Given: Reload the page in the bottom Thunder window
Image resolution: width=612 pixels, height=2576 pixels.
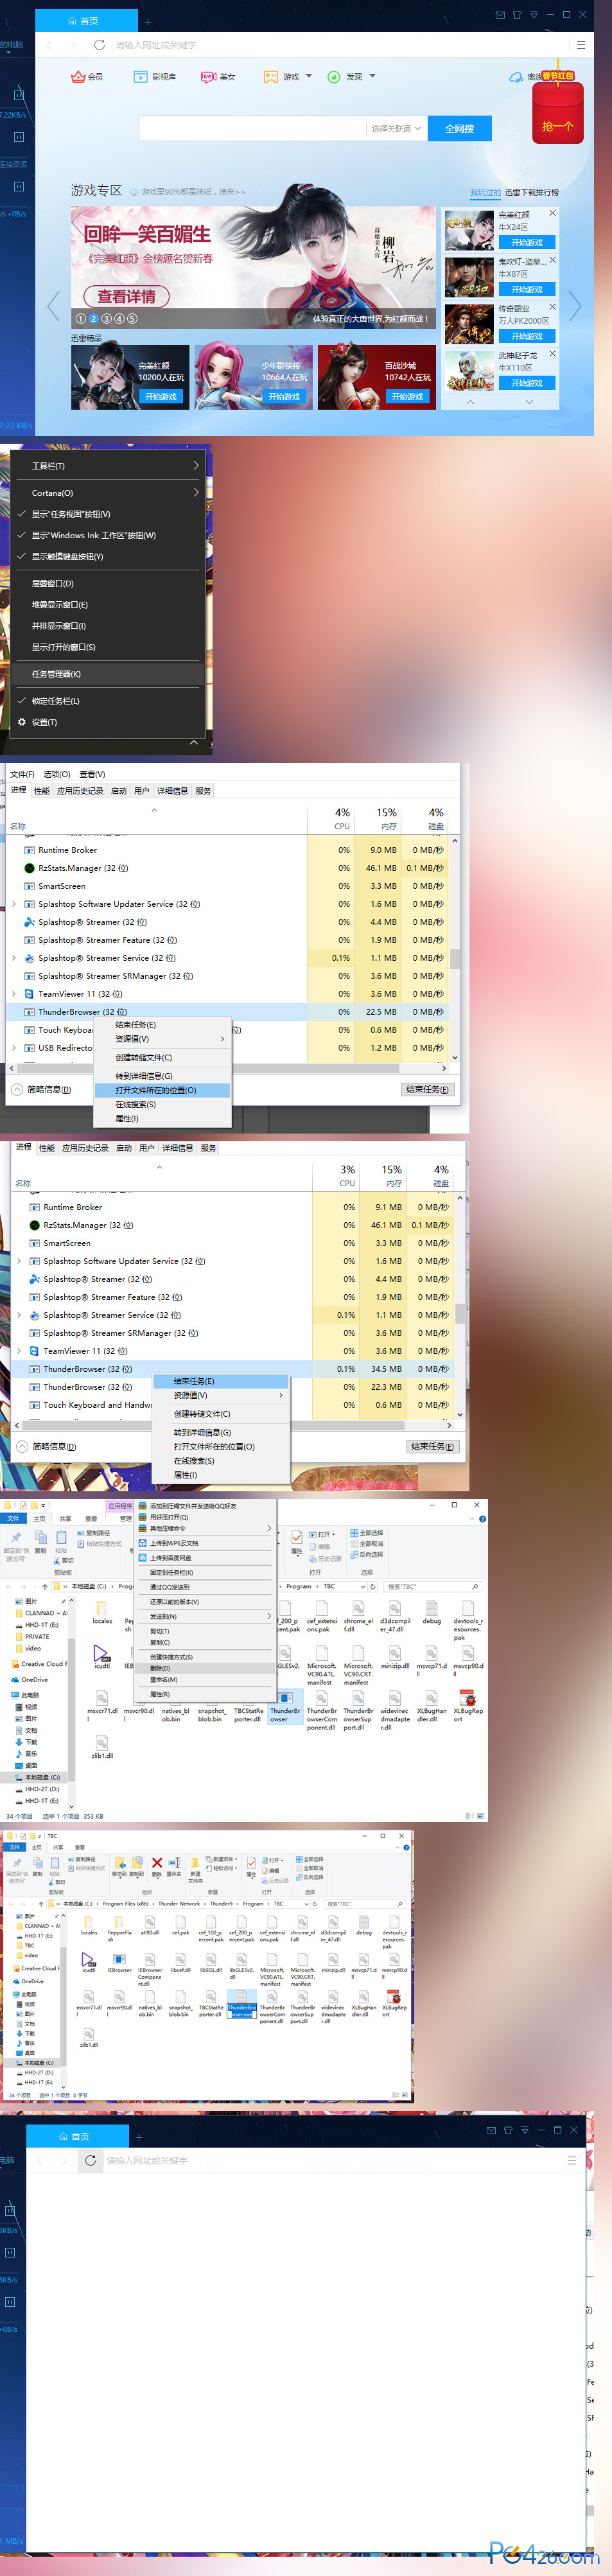Looking at the screenshot, I should pos(90,2160).
